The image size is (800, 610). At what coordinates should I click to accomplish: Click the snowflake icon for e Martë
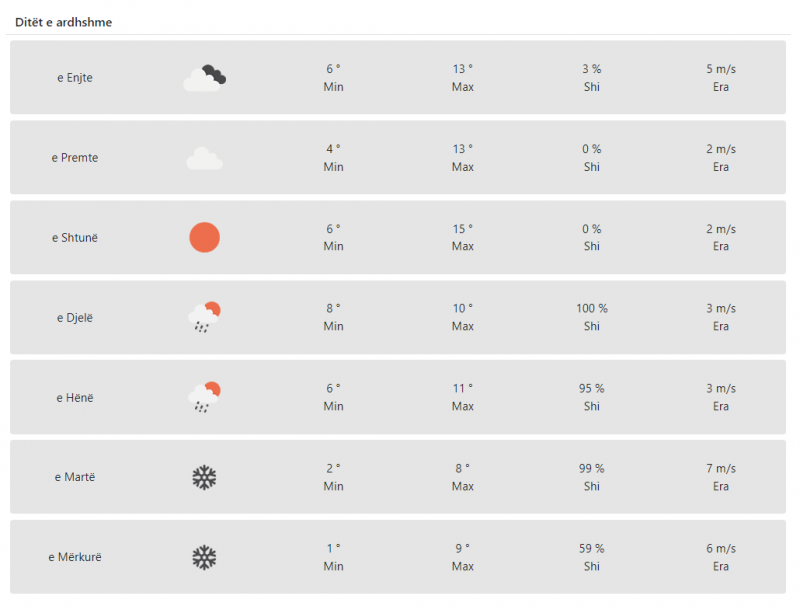[x=205, y=477]
